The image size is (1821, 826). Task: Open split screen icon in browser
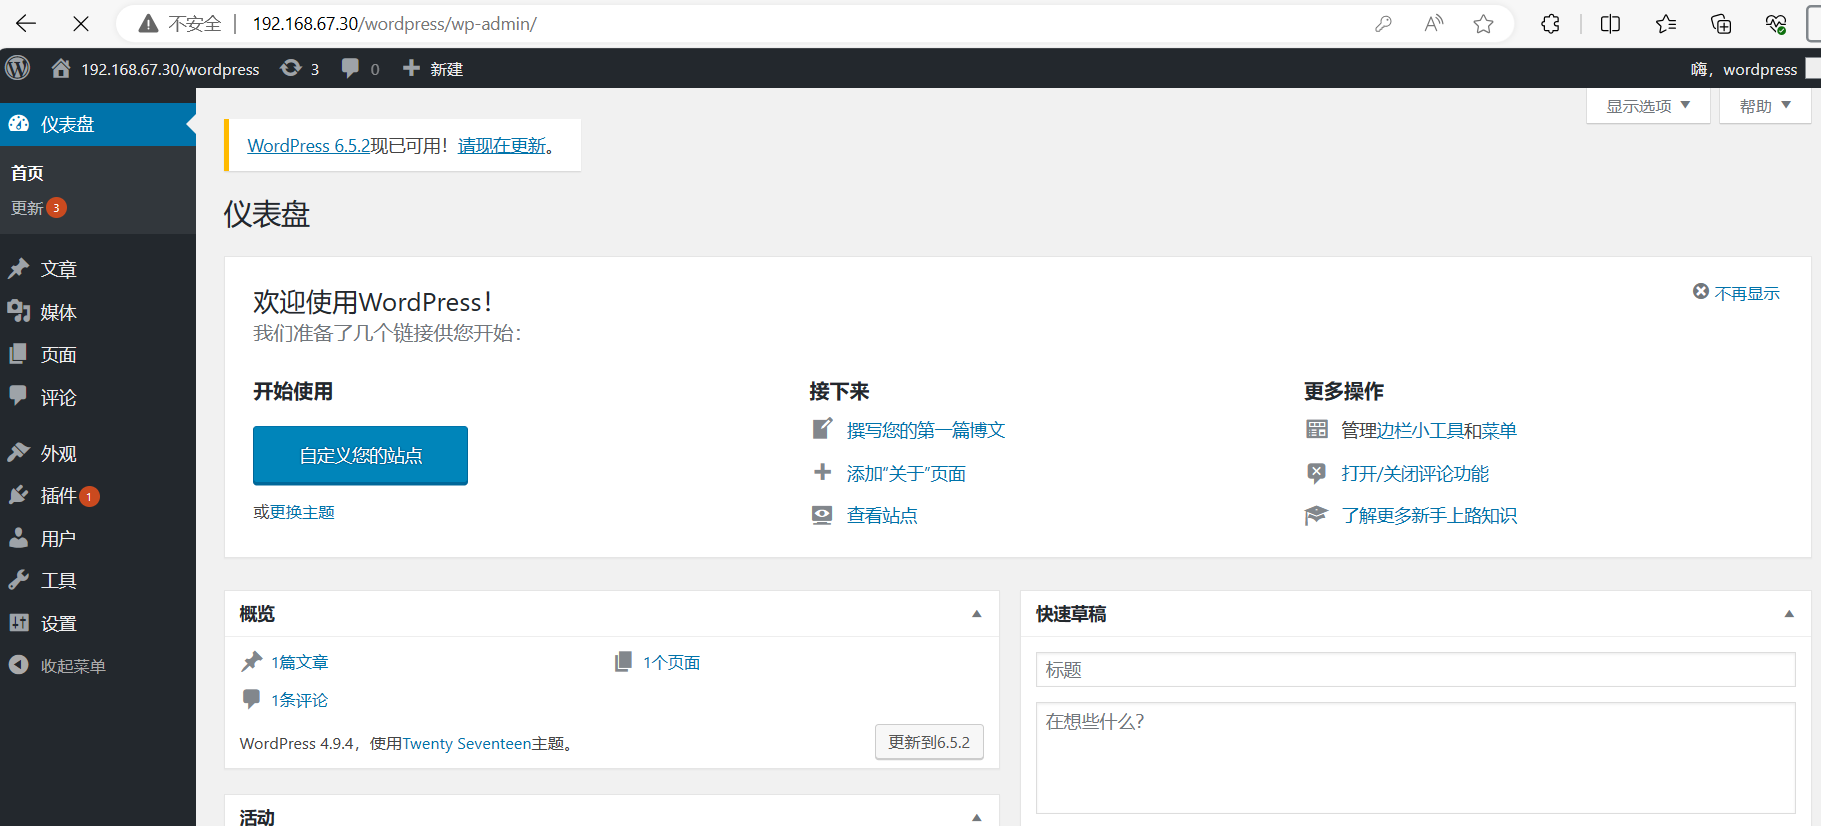pyautogui.click(x=1610, y=24)
